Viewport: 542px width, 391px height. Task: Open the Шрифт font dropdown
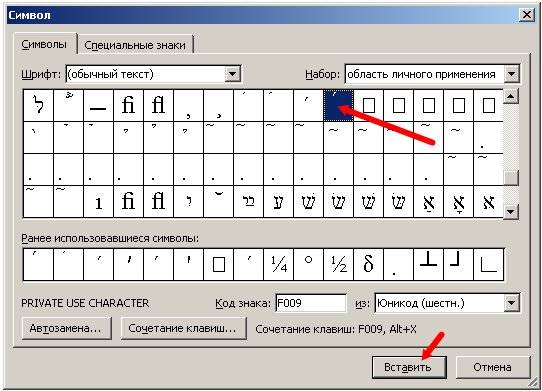(233, 74)
